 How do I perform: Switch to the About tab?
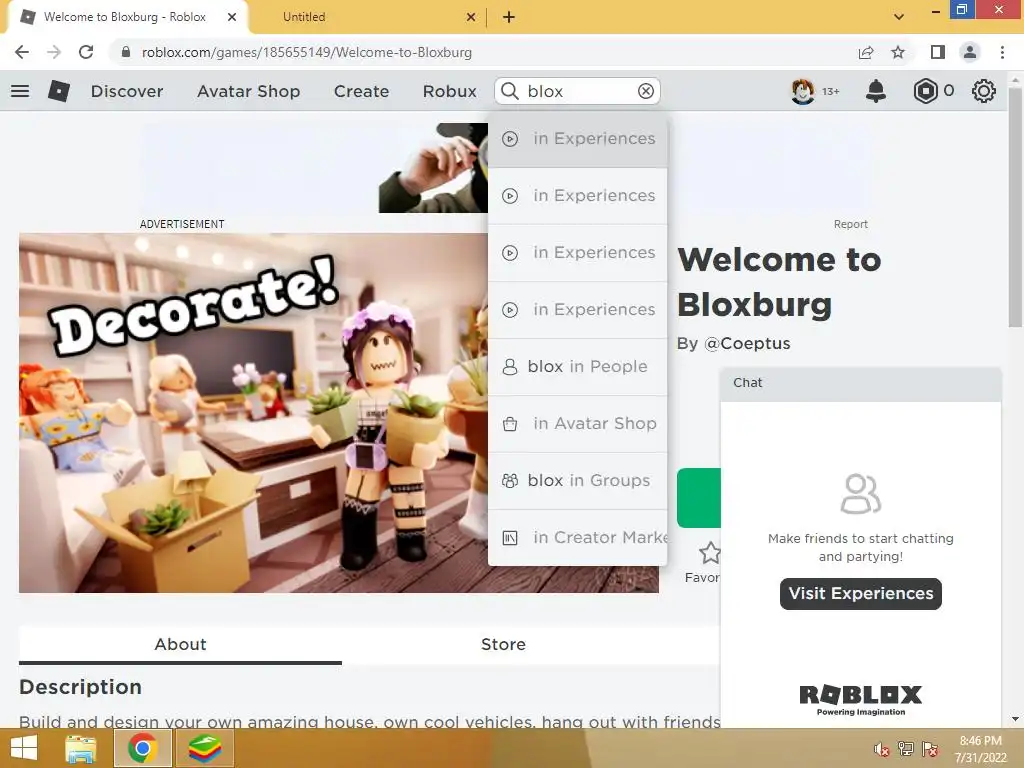(180, 645)
